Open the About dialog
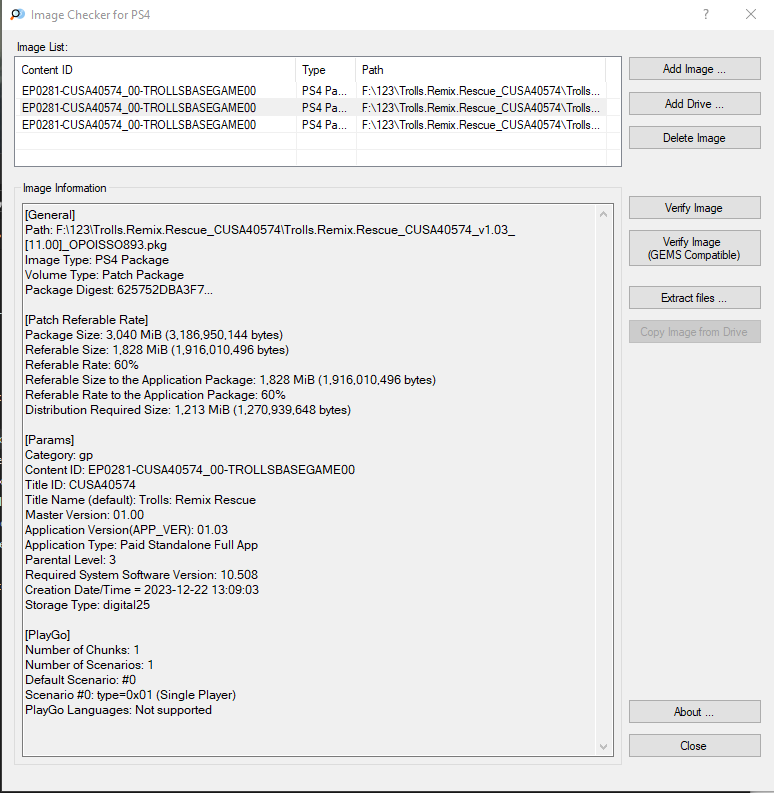The height and width of the screenshot is (793, 774). [694, 712]
